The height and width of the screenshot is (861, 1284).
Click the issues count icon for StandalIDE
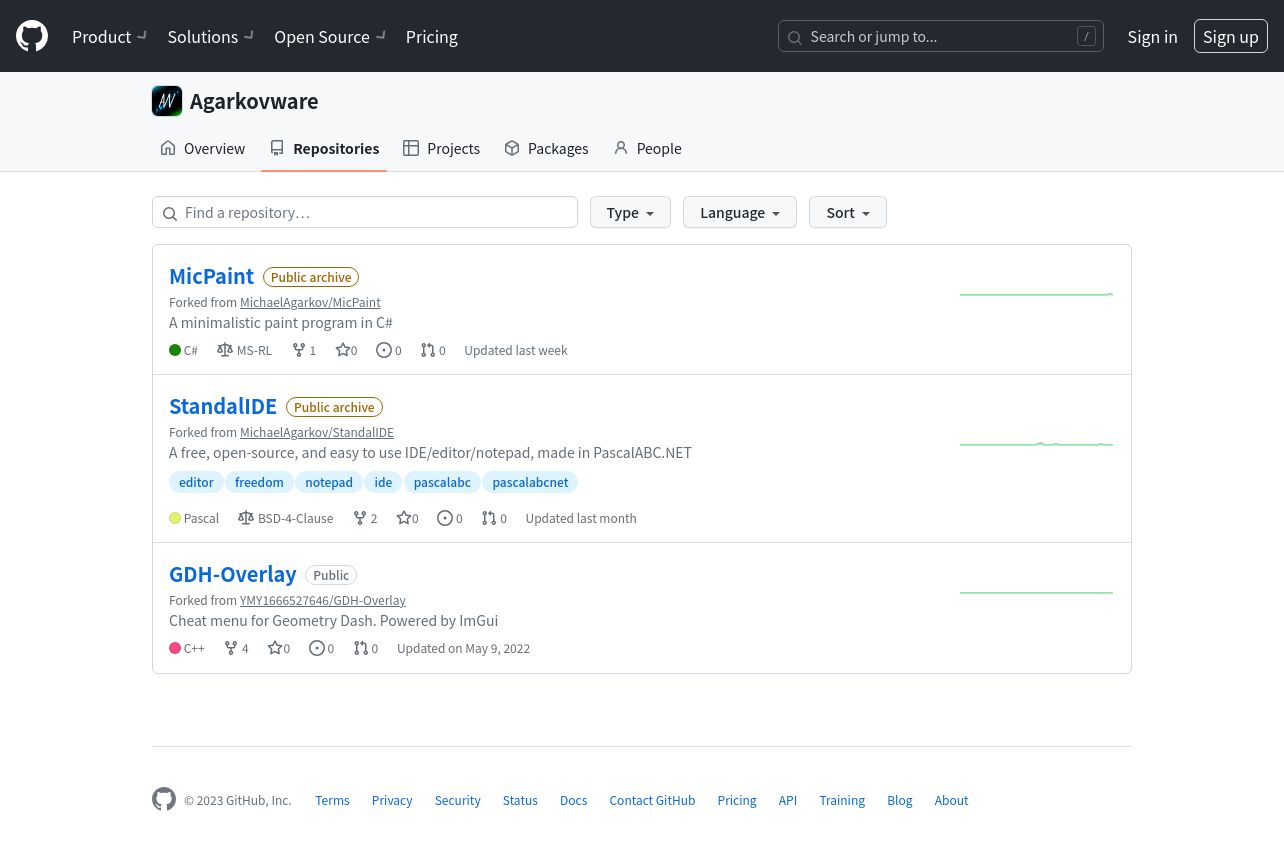445,518
